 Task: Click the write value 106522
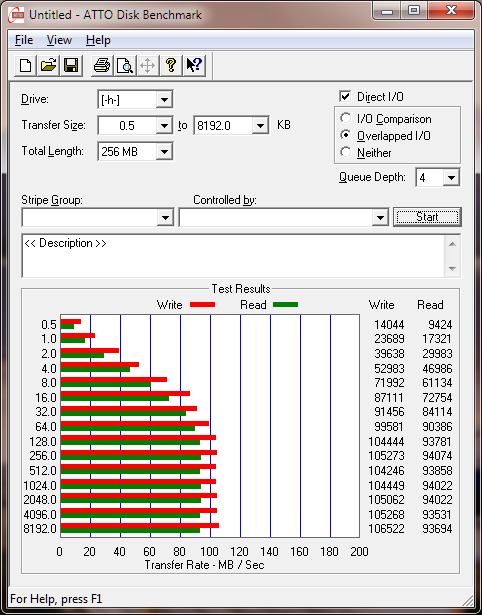tap(386, 529)
